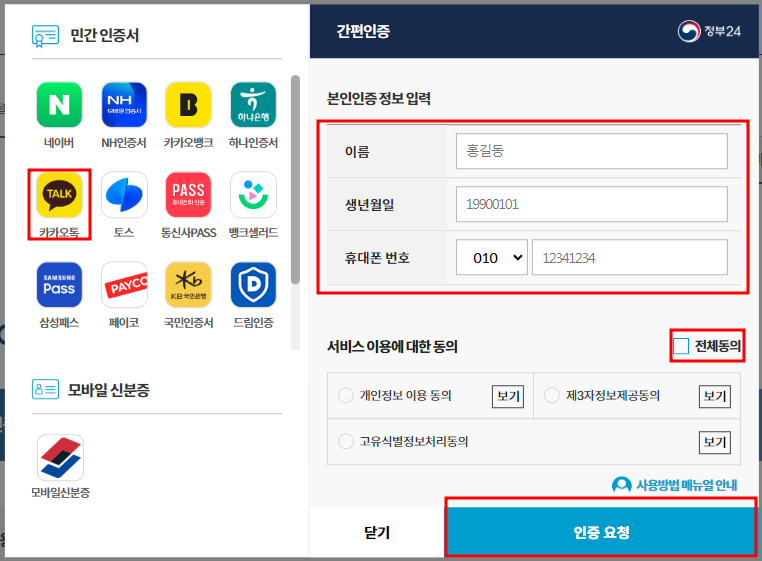This screenshot has width=762, height=561.
Task: Select the KB 국민인증서 icon
Action: (x=189, y=285)
